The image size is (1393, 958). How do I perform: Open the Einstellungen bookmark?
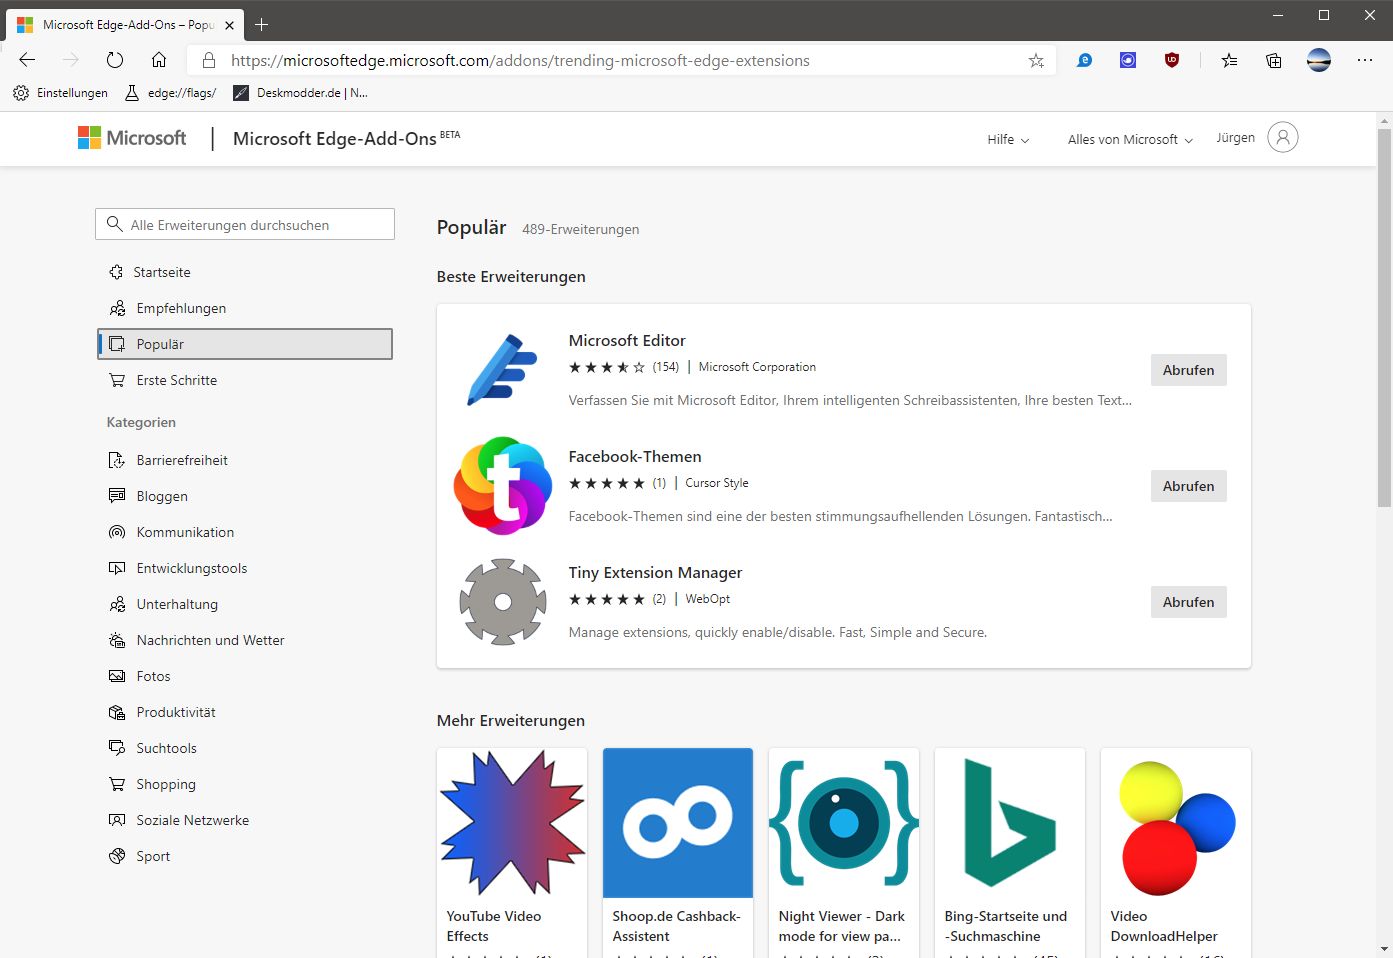(x=60, y=93)
